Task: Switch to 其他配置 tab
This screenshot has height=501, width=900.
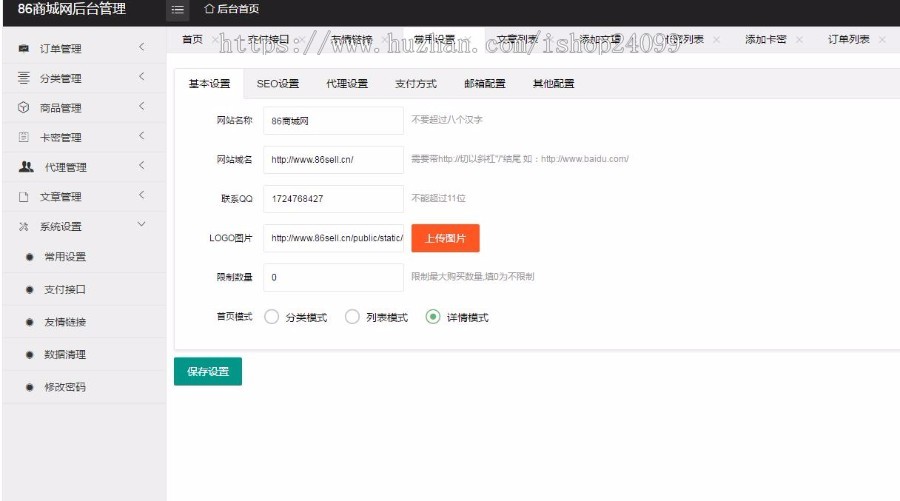Action: click(x=553, y=83)
